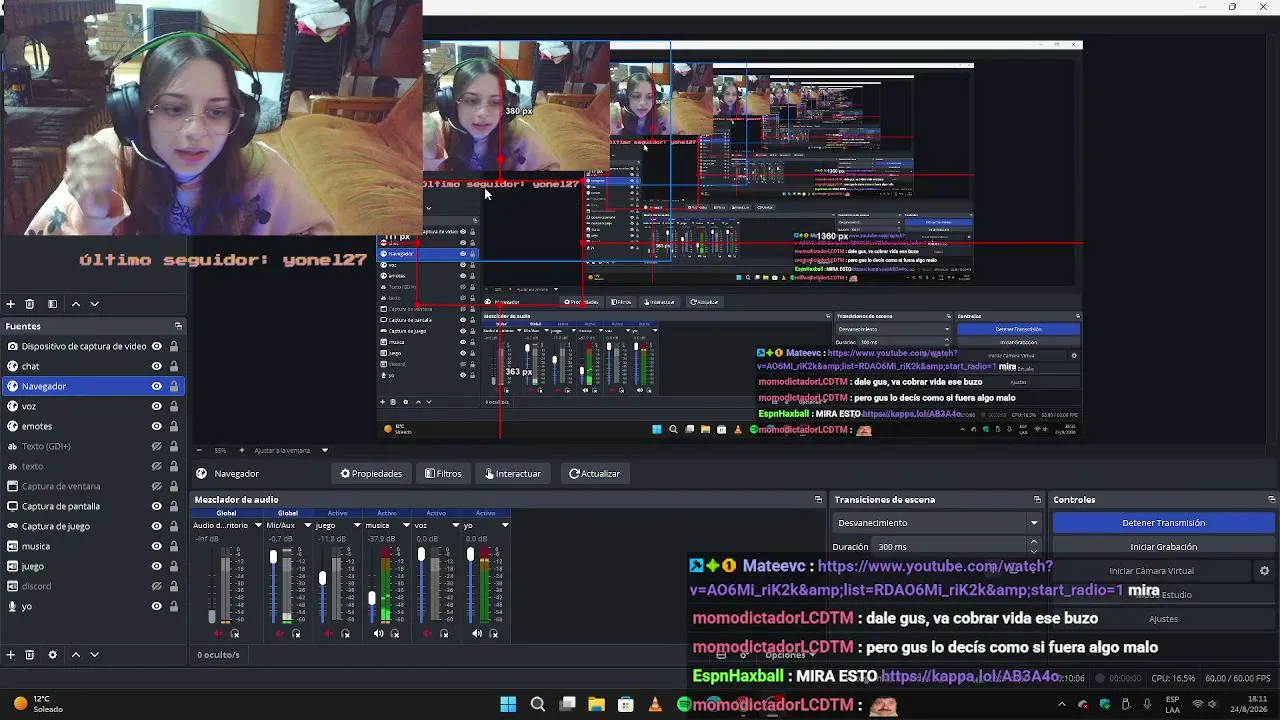Open source properties gear below the Fuentes list
The image size is (1280, 720).
pyautogui.click(x=52, y=655)
